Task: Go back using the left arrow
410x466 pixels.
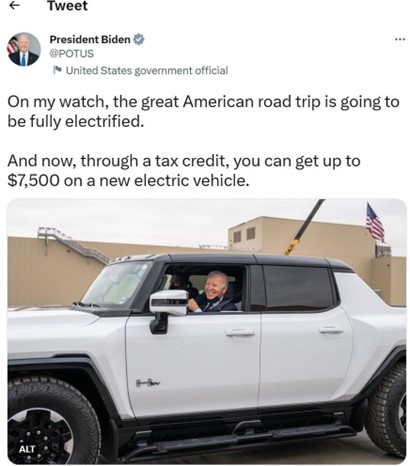Action: [x=13, y=6]
